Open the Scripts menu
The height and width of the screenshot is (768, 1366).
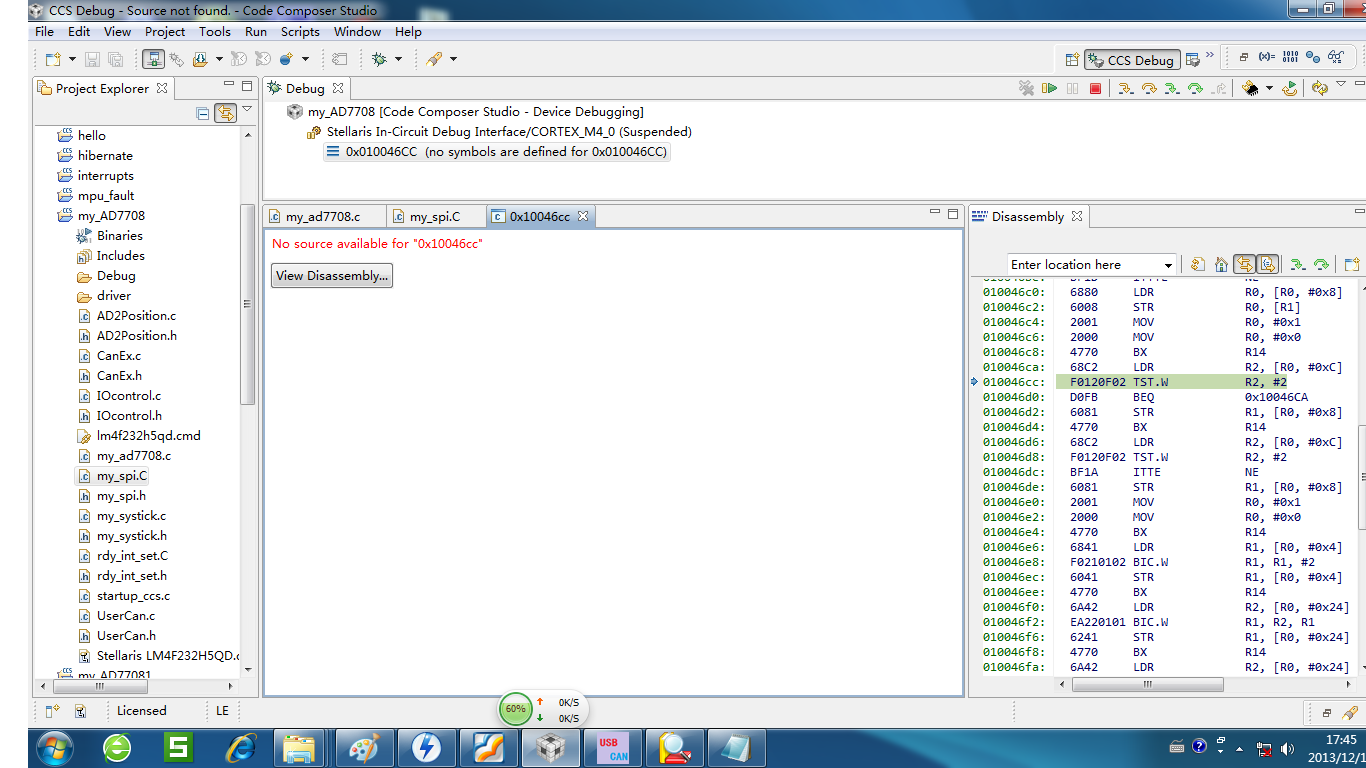[x=300, y=32]
